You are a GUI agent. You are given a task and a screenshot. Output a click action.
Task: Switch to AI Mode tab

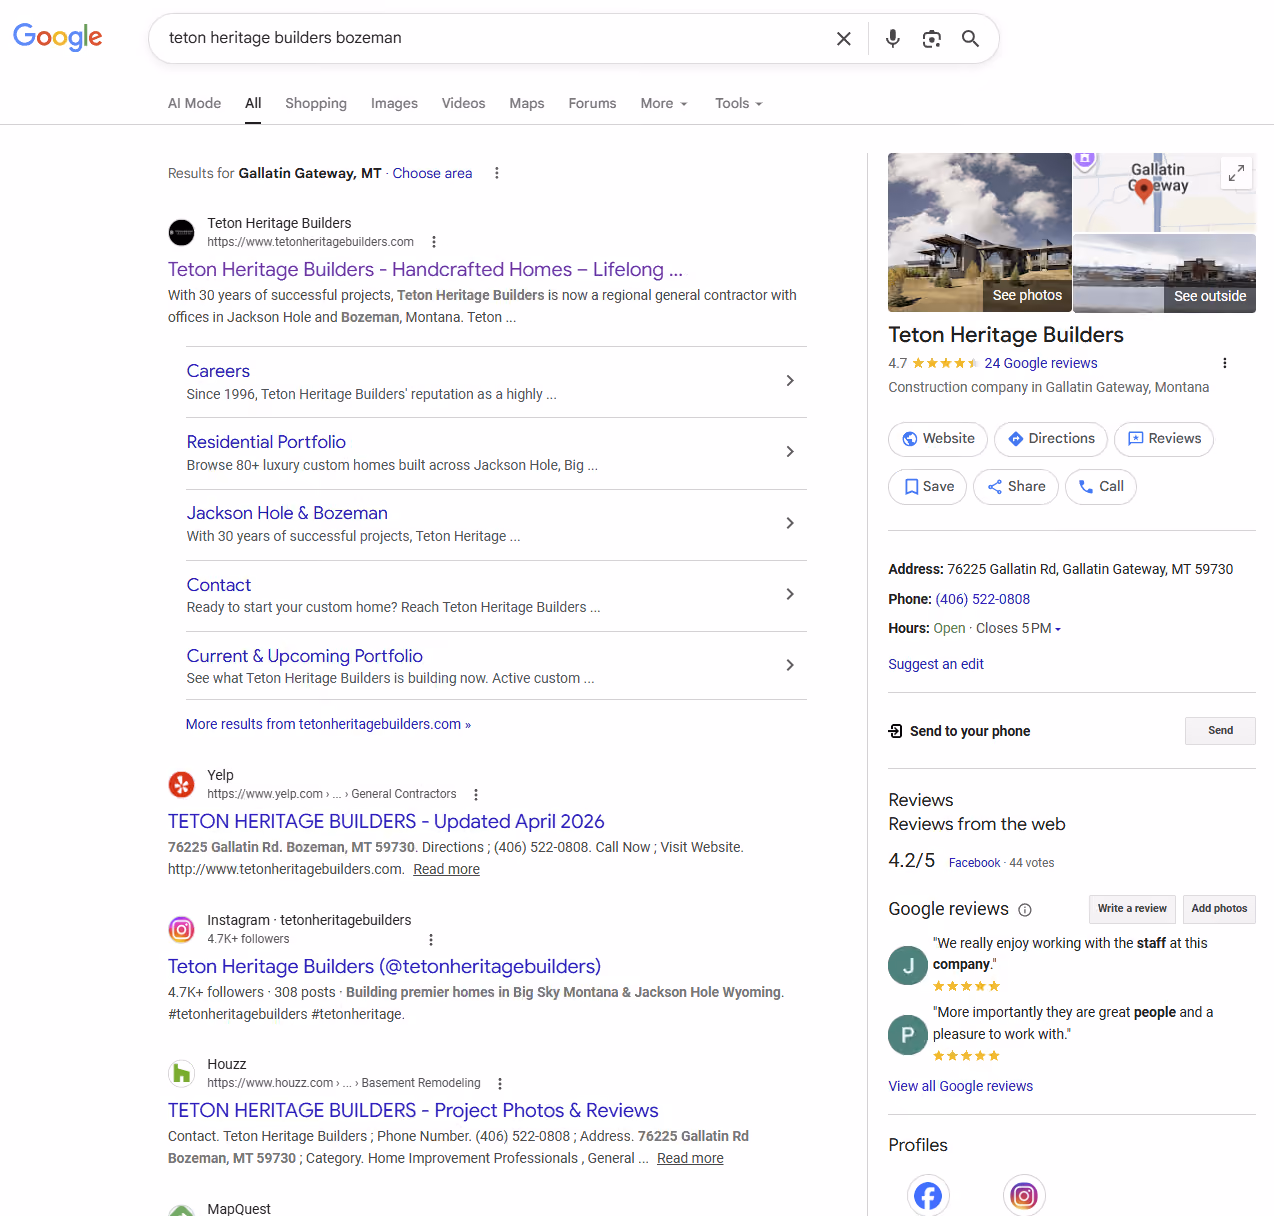(x=194, y=103)
